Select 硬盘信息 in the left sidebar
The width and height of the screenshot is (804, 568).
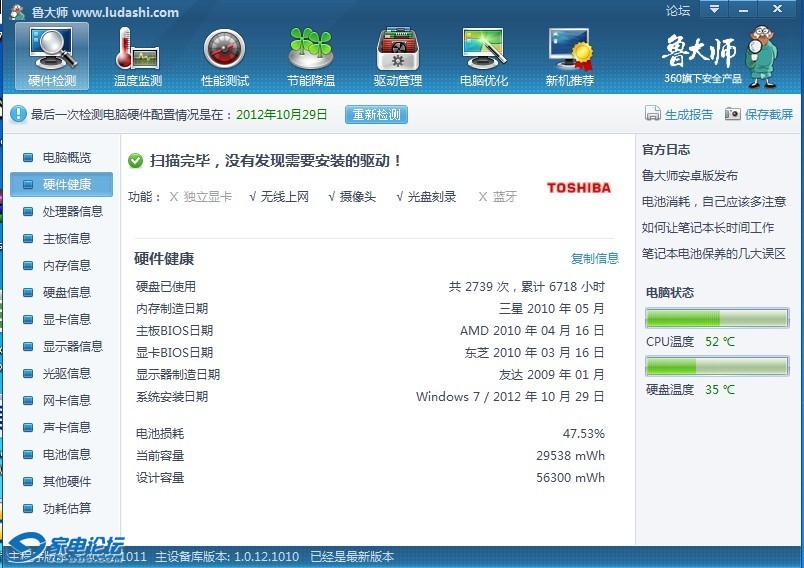tap(66, 293)
